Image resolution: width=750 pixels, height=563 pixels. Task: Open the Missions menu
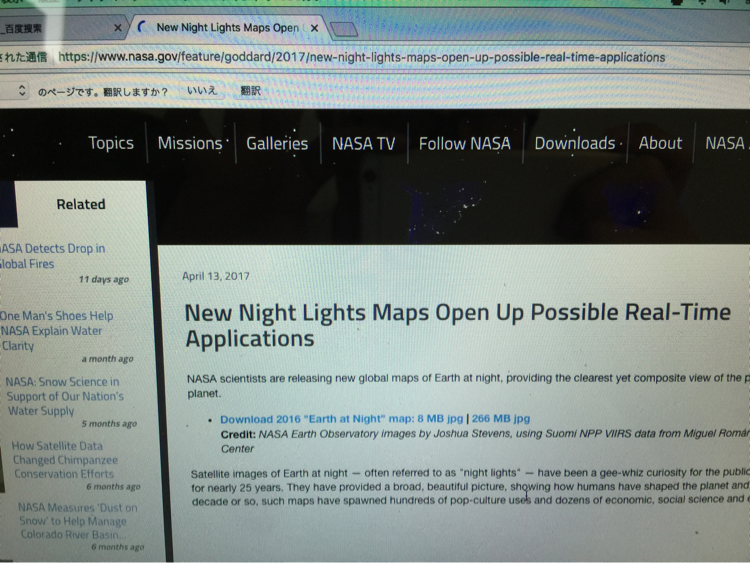(190, 143)
